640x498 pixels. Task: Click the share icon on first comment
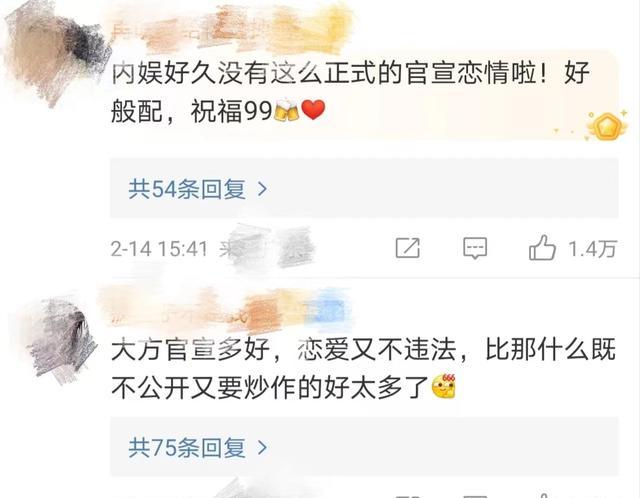pos(408,247)
